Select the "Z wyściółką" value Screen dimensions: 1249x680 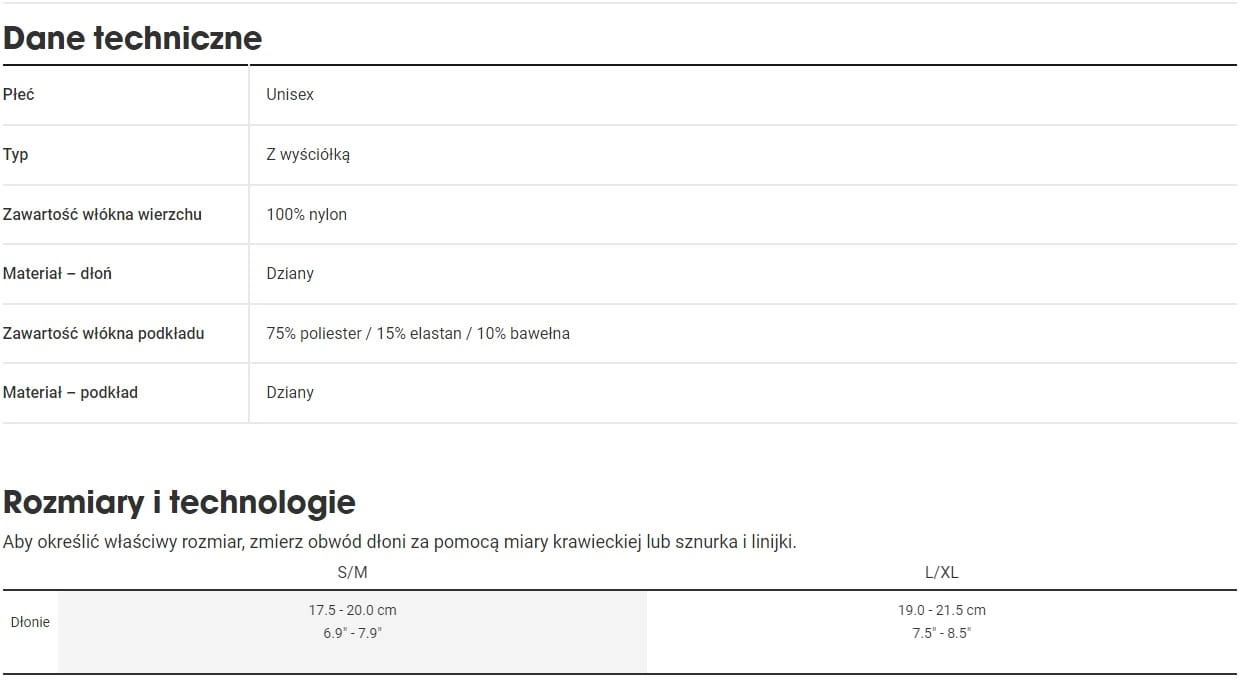308,154
